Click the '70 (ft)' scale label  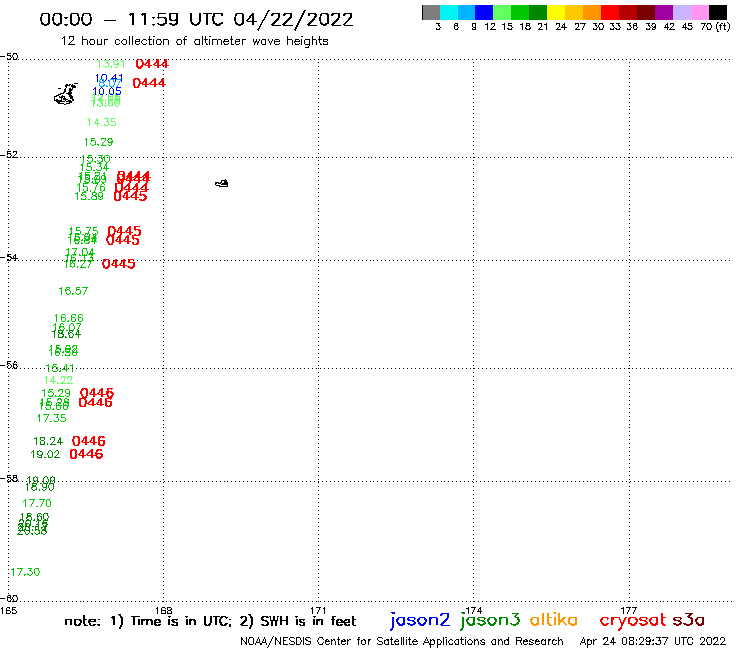(x=715, y=27)
